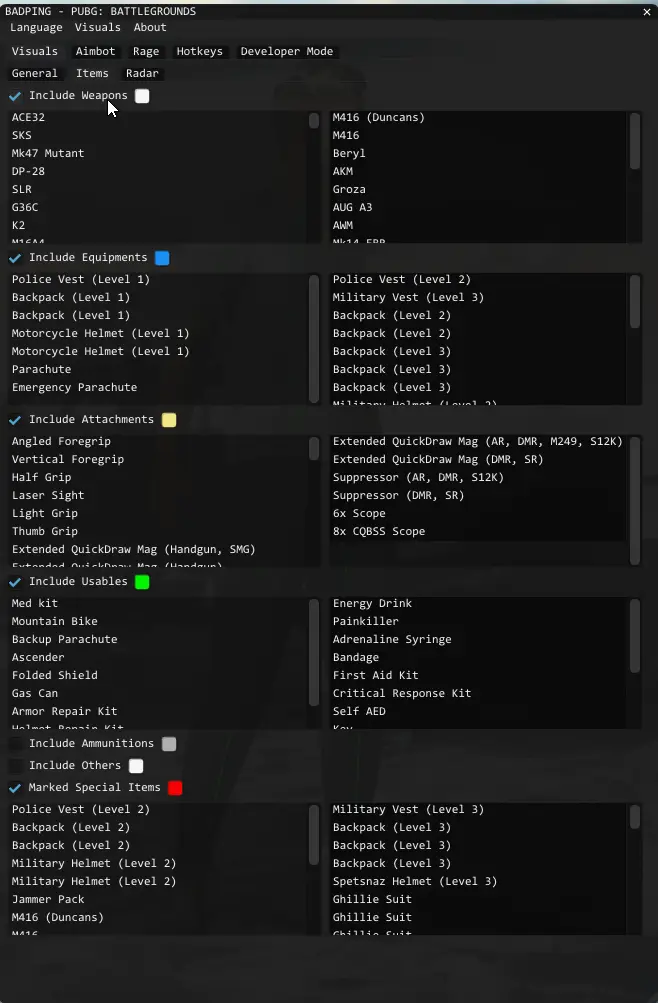The width and height of the screenshot is (658, 1003).
Task: Choose Laser Sight from the attachments list
Action: tap(48, 496)
